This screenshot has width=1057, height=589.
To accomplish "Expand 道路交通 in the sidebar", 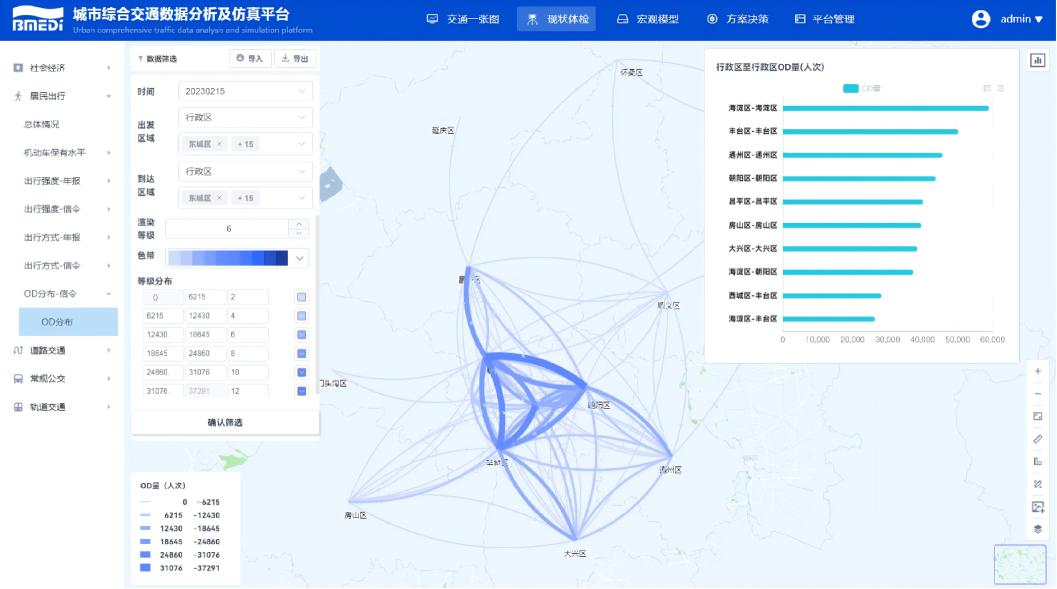I will click(60, 350).
